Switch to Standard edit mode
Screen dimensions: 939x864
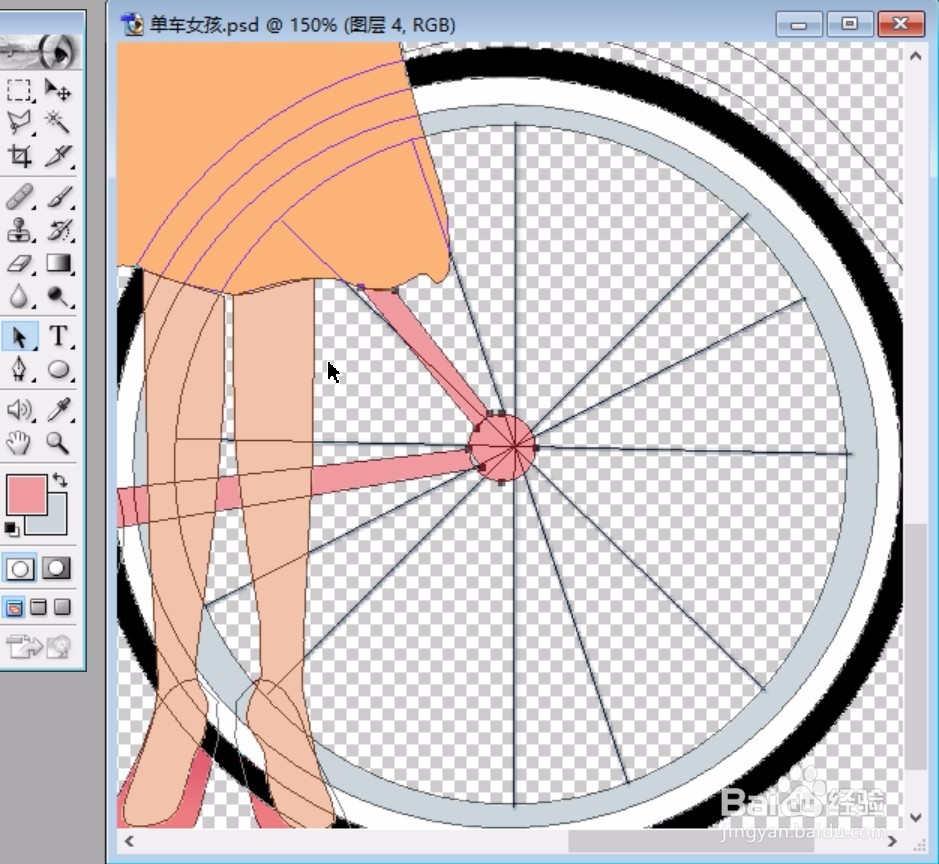click(20, 569)
